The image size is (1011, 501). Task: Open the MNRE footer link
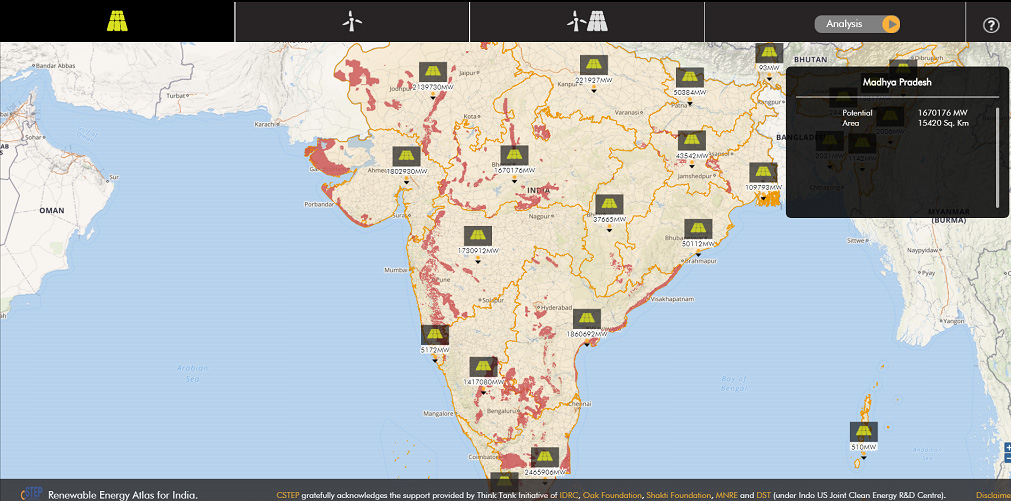tap(728, 495)
